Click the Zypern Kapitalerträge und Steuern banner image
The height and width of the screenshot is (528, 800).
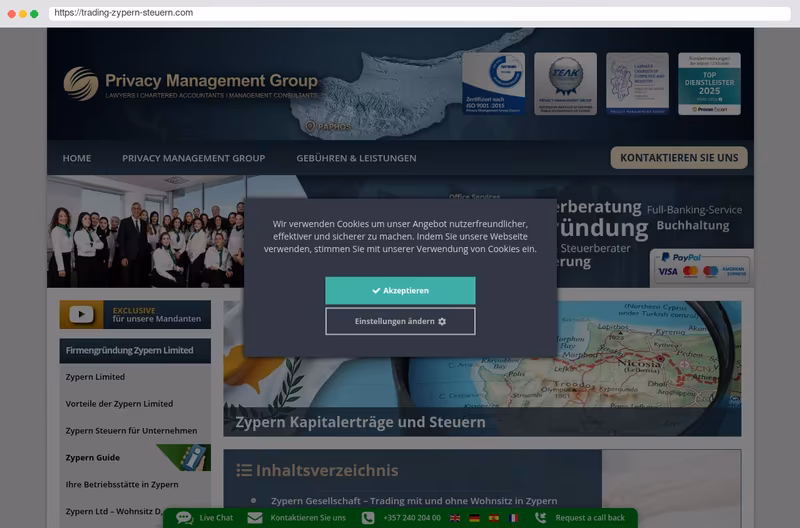coord(482,368)
